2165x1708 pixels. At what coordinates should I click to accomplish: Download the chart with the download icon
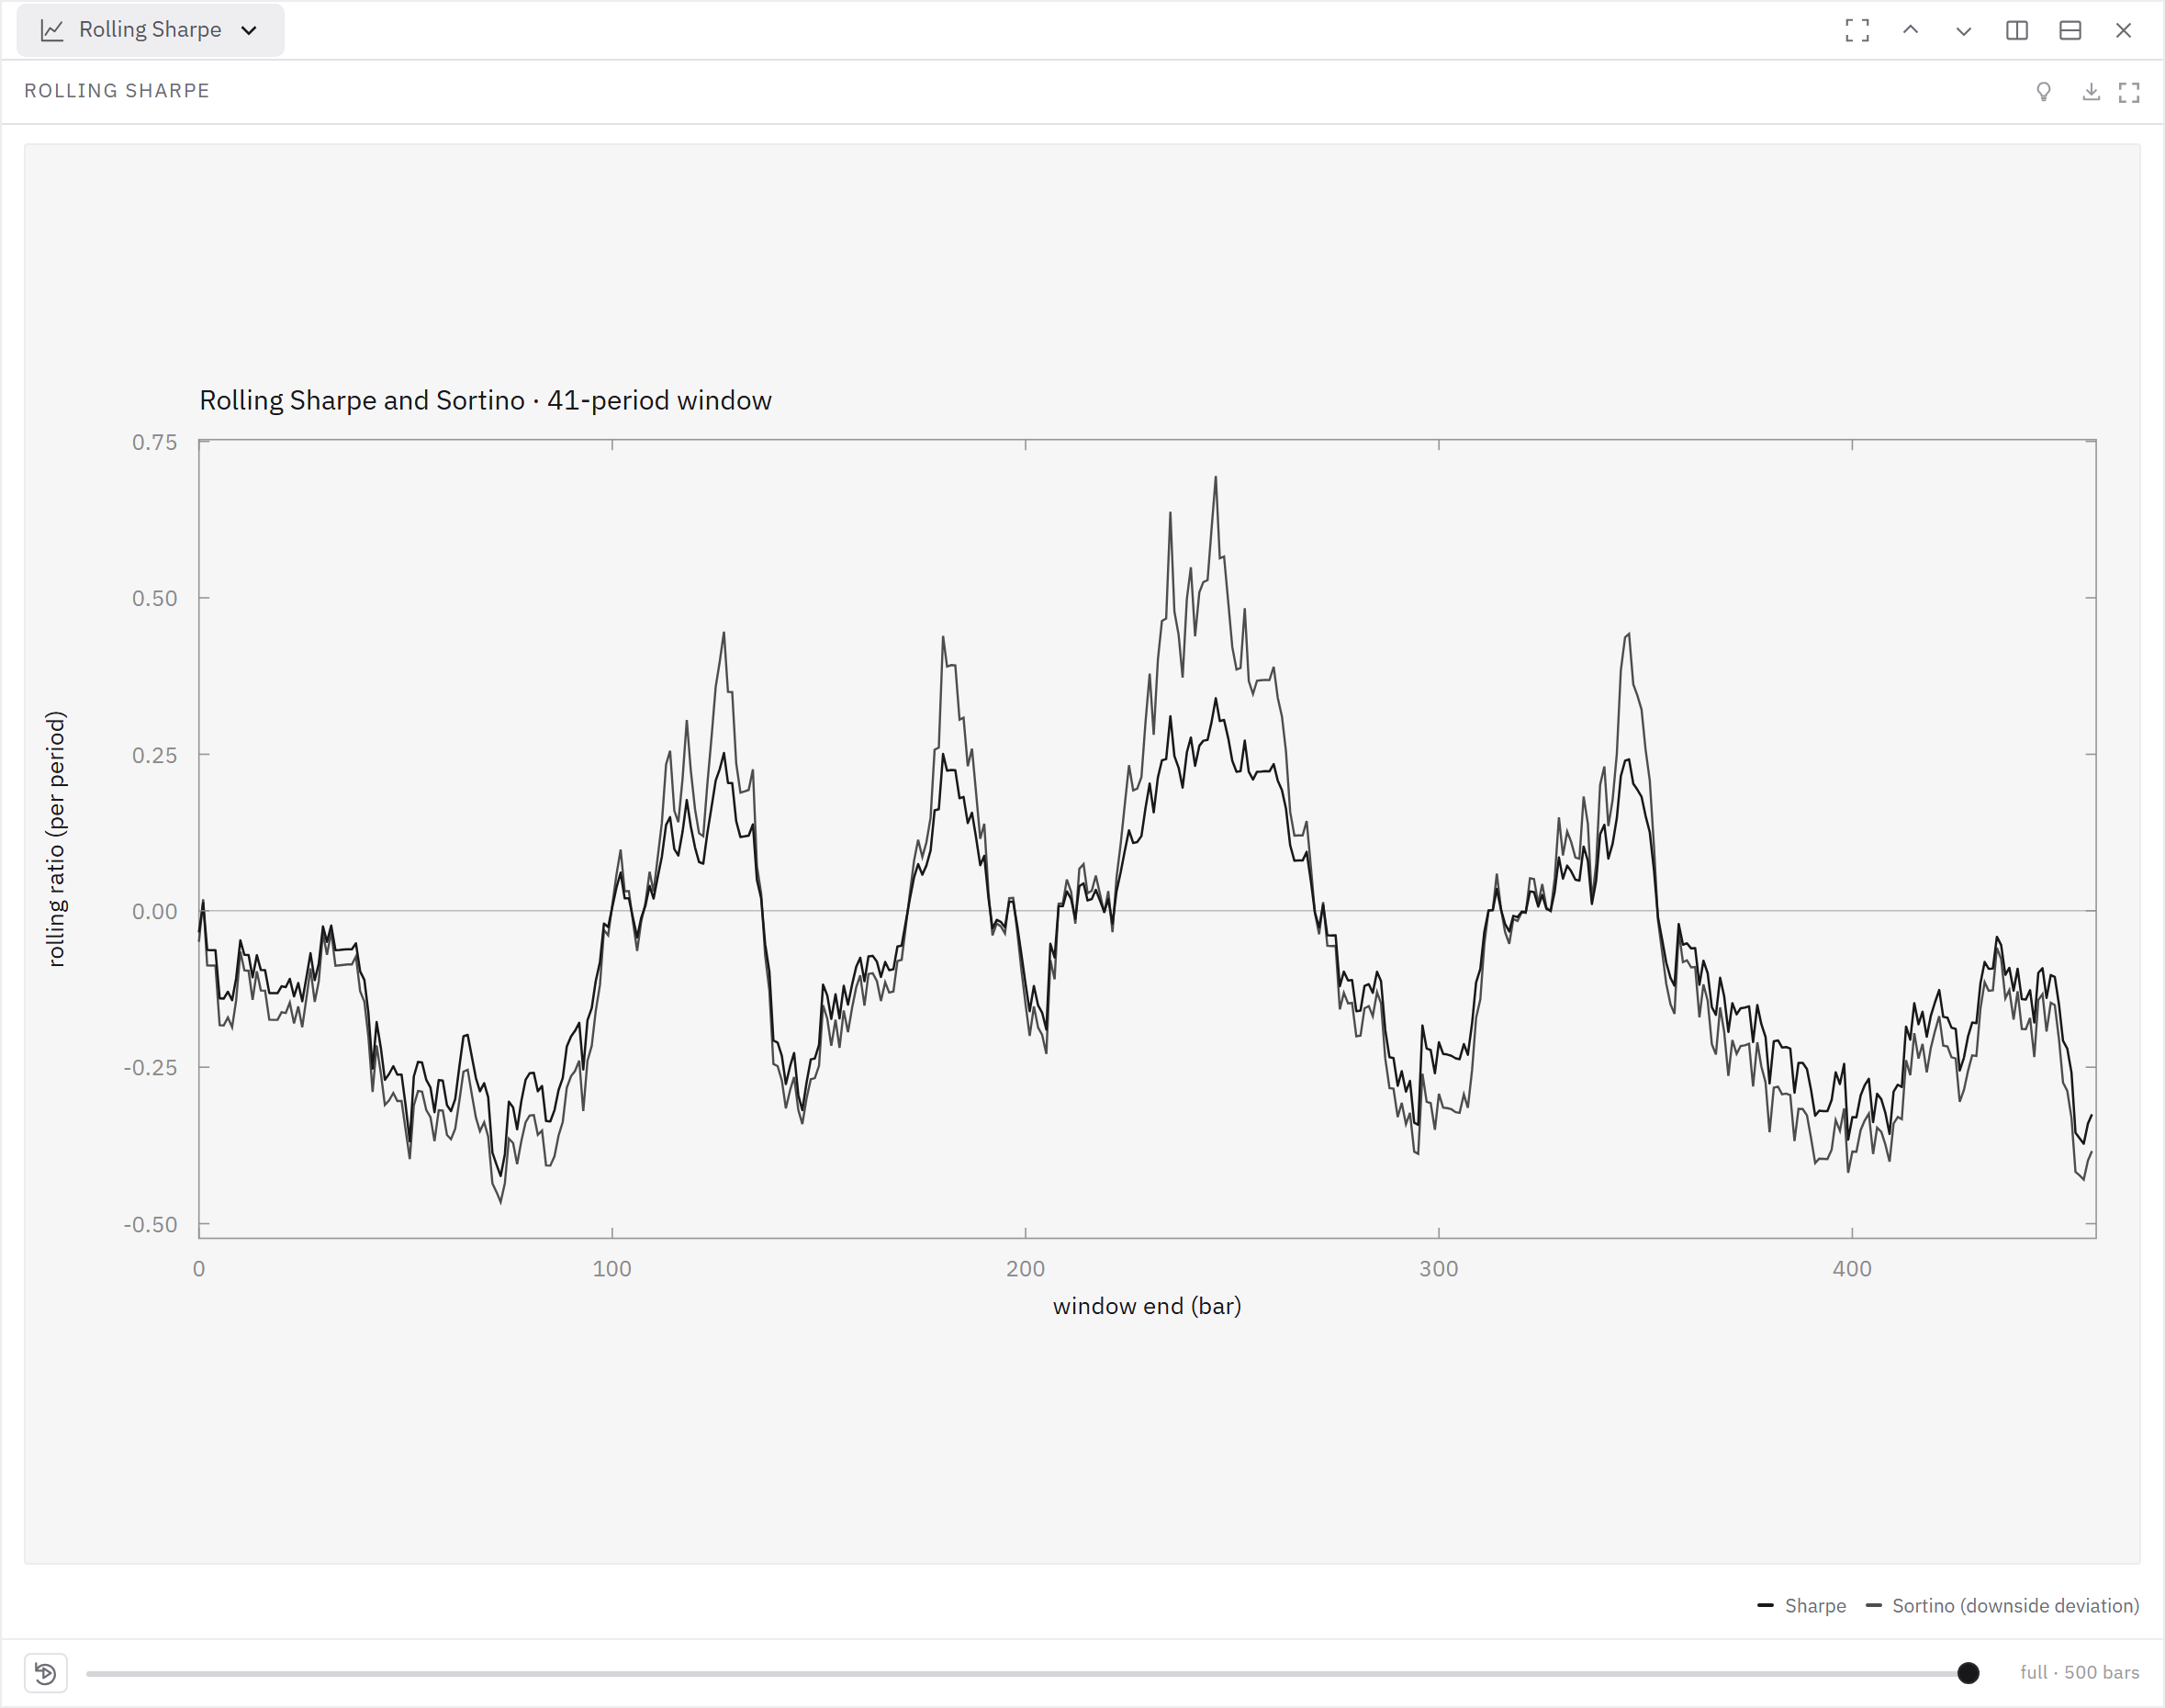pyautogui.click(x=2091, y=92)
